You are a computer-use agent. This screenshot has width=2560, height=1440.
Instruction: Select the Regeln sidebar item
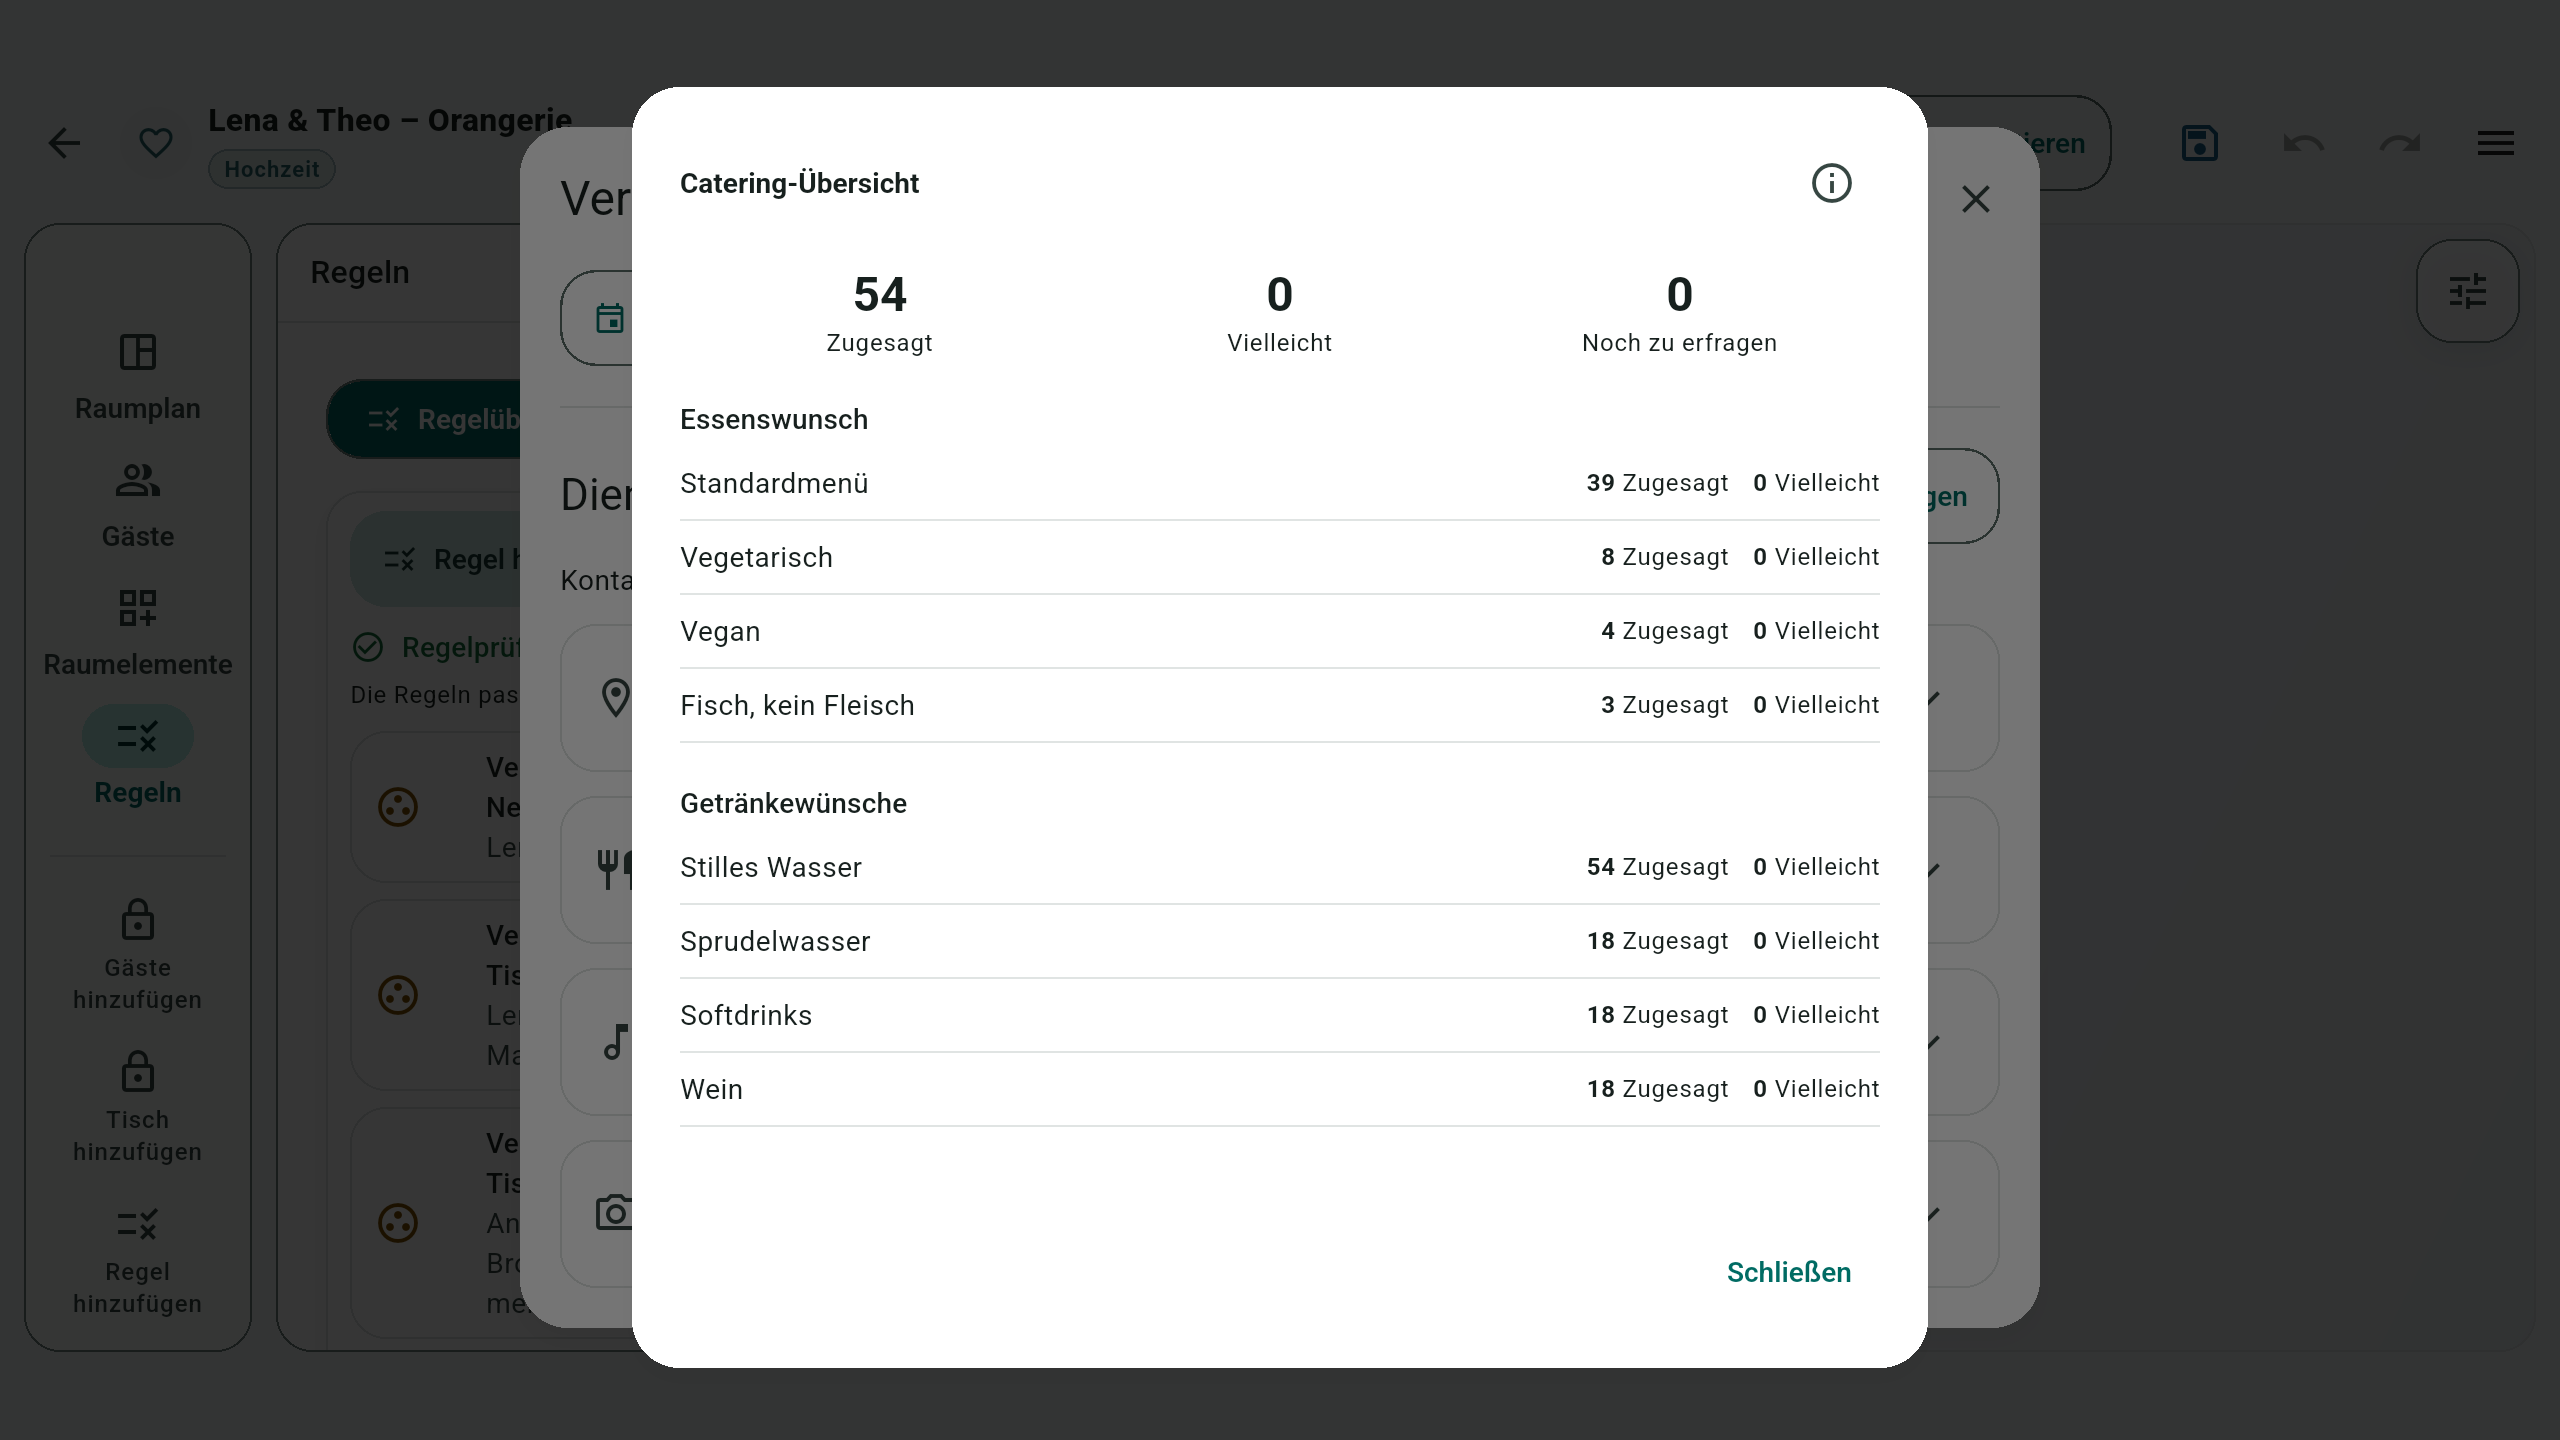pyautogui.click(x=138, y=756)
